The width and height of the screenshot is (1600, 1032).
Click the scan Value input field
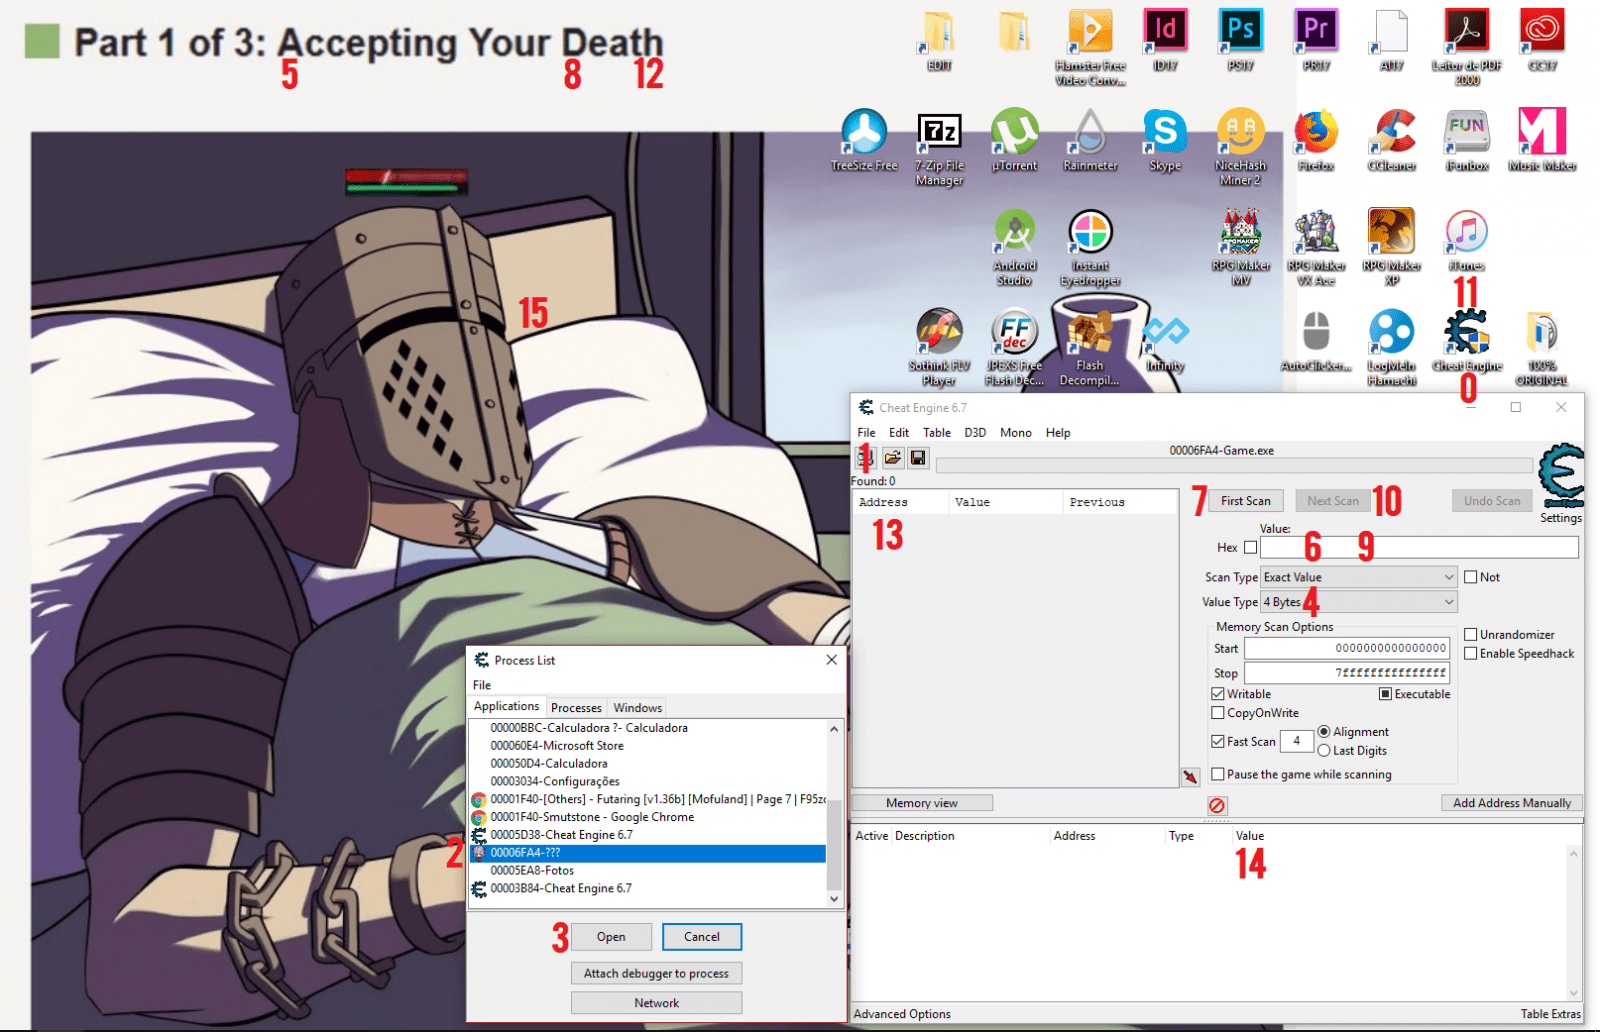tap(1419, 547)
